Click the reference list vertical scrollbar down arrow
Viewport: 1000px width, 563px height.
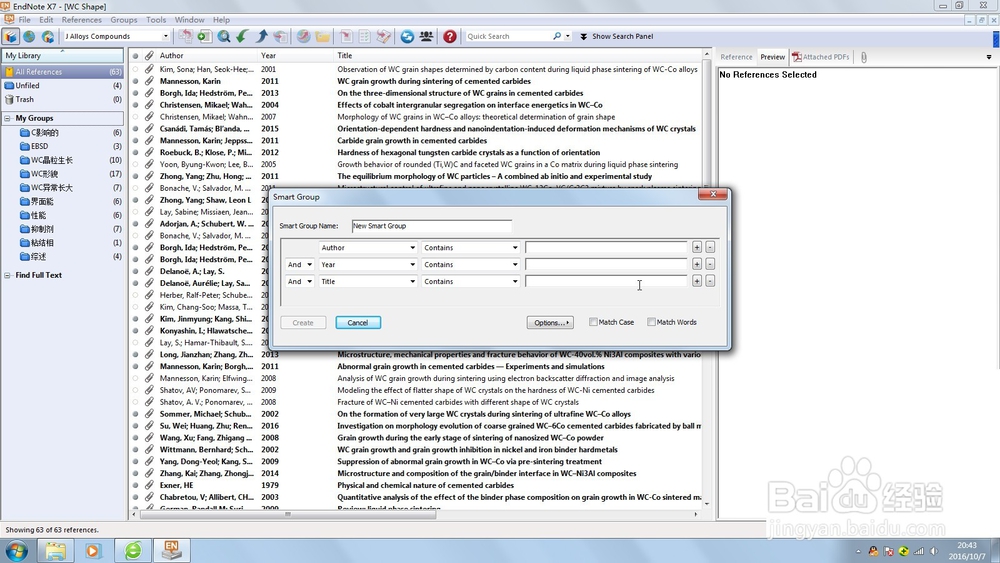(x=706, y=504)
